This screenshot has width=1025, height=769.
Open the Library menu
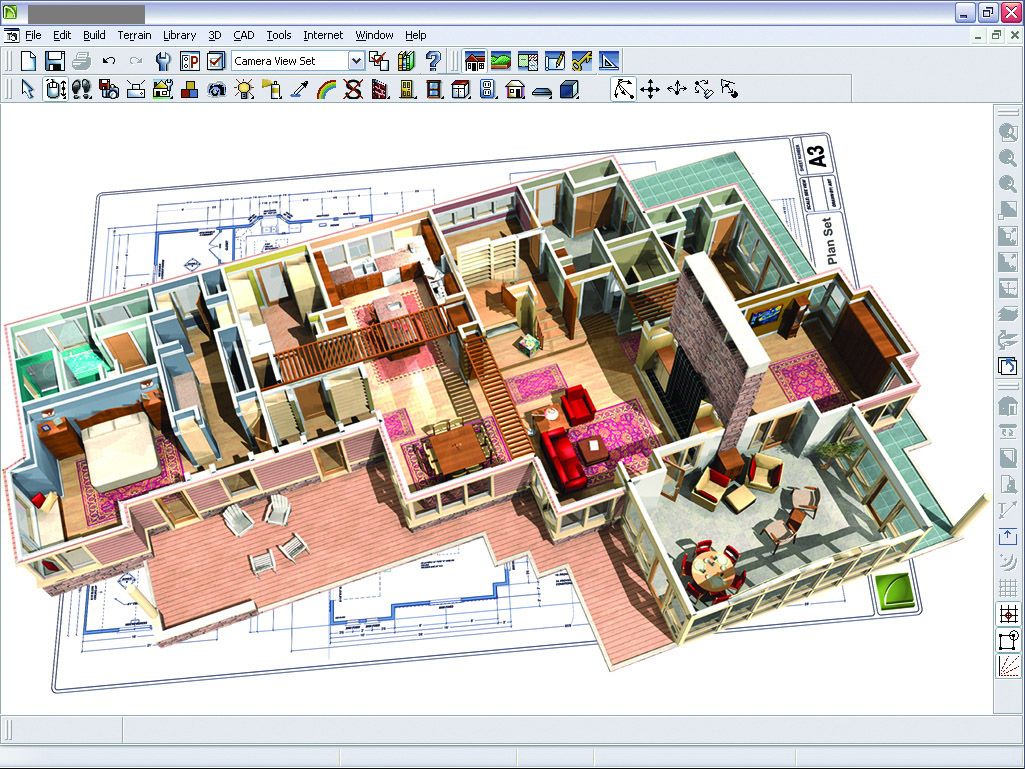pyautogui.click(x=179, y=35)
